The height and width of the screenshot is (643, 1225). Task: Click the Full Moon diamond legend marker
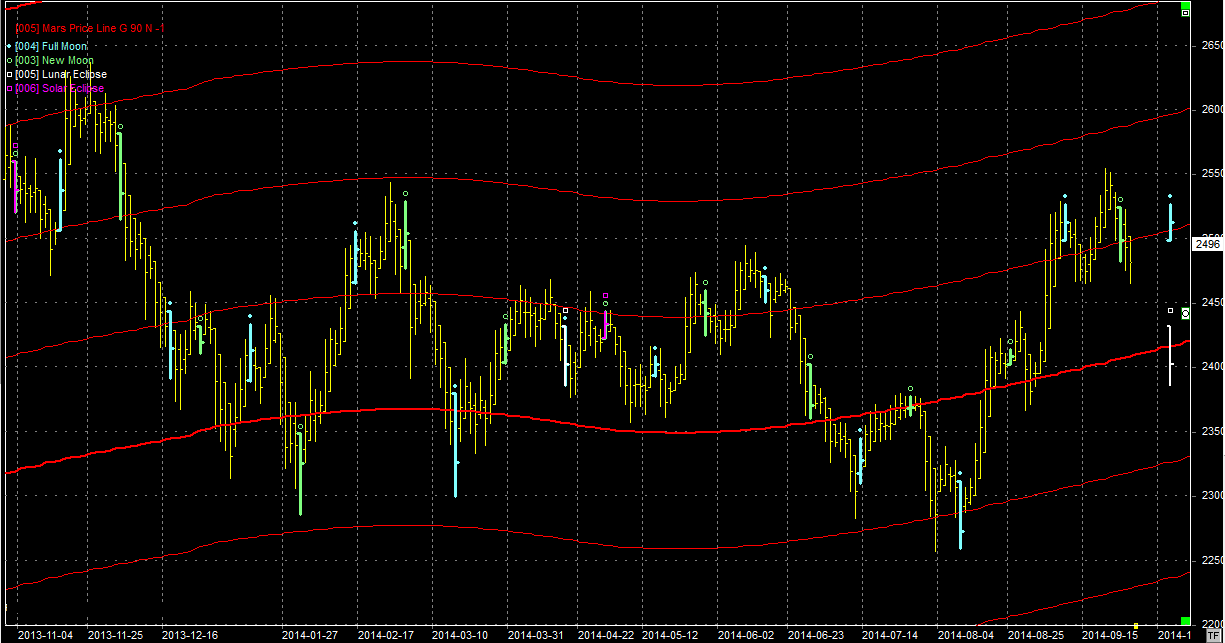[x=9, y=47]
